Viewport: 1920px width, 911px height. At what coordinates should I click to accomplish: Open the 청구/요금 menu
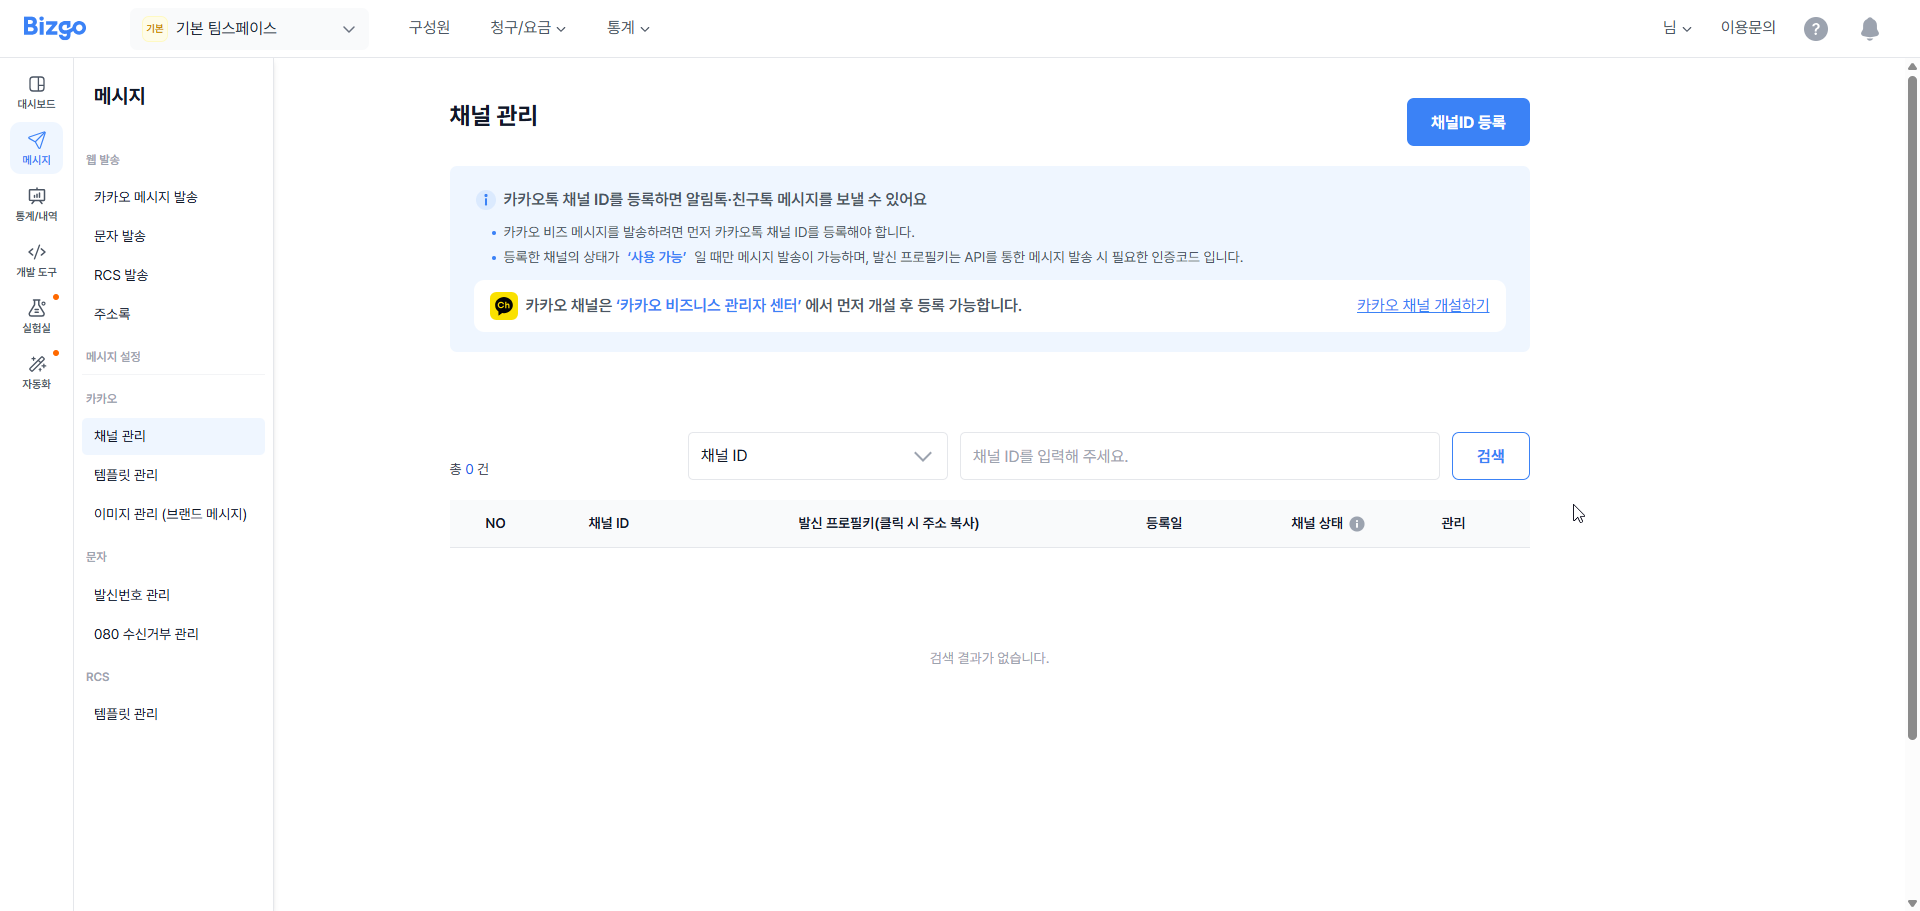coord(528,28)
